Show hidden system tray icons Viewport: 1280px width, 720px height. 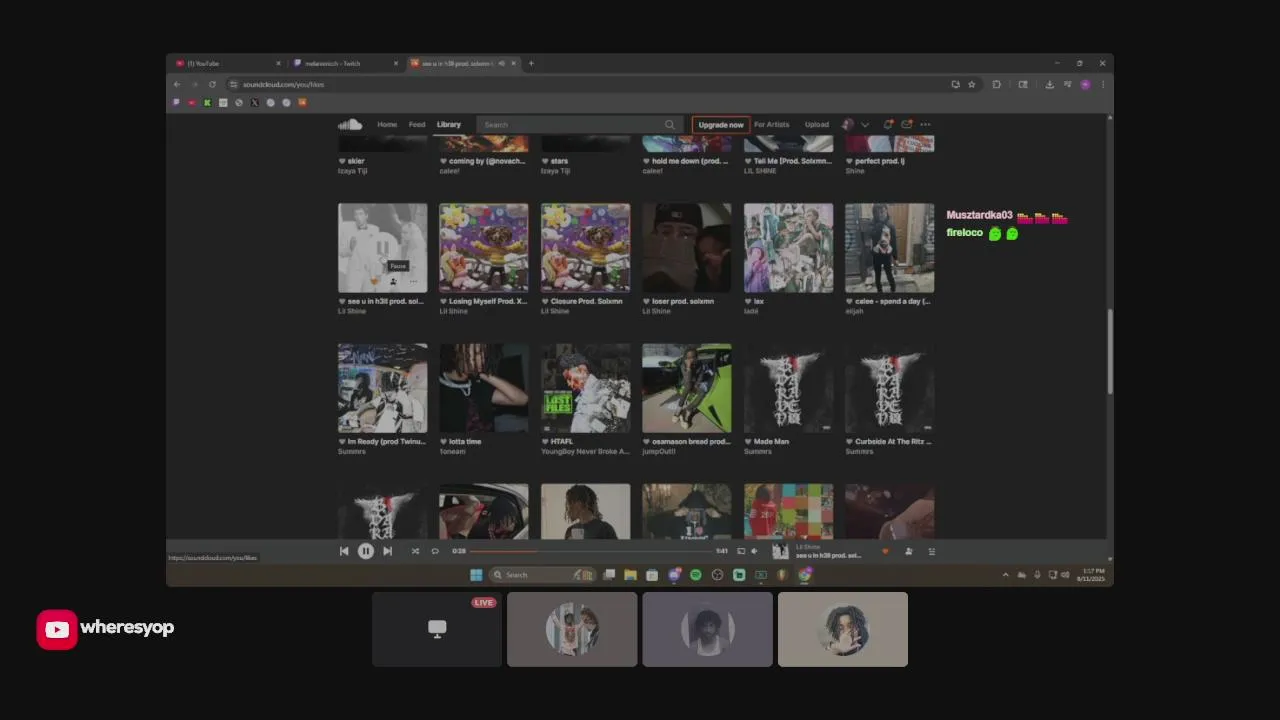(x=1006, y=575)
